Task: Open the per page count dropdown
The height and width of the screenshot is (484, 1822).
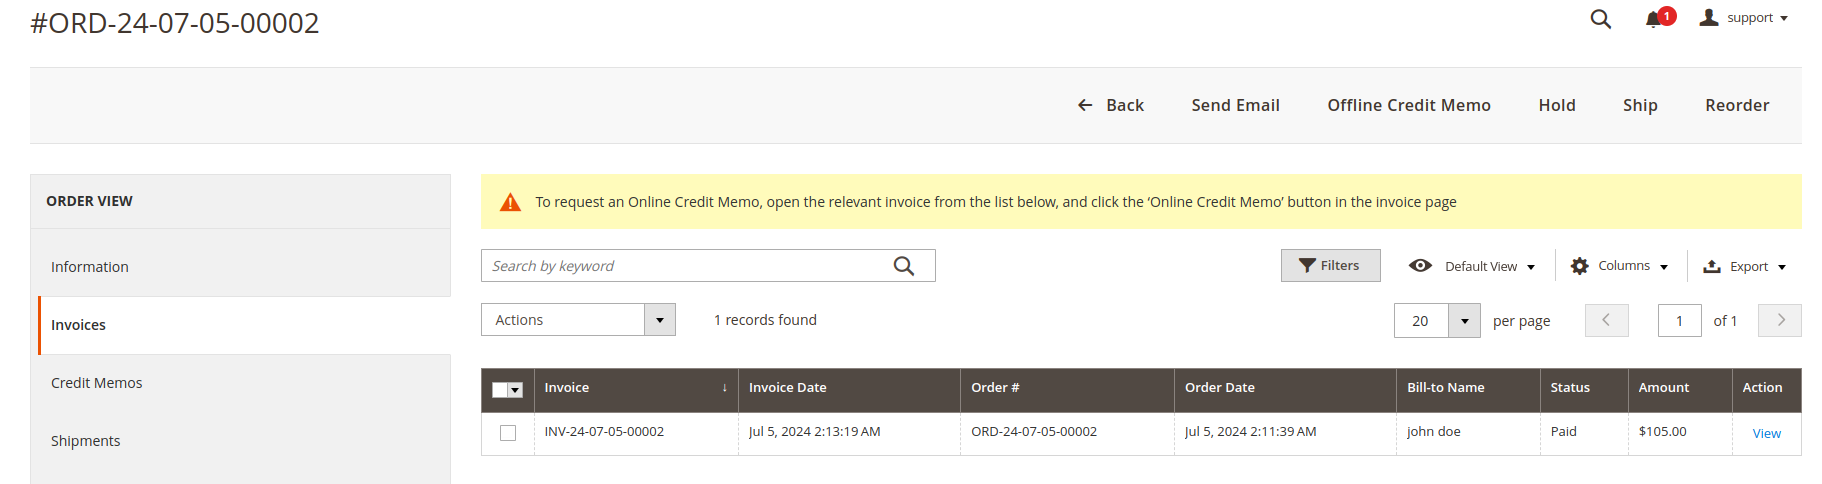Action: point(1464,321)
